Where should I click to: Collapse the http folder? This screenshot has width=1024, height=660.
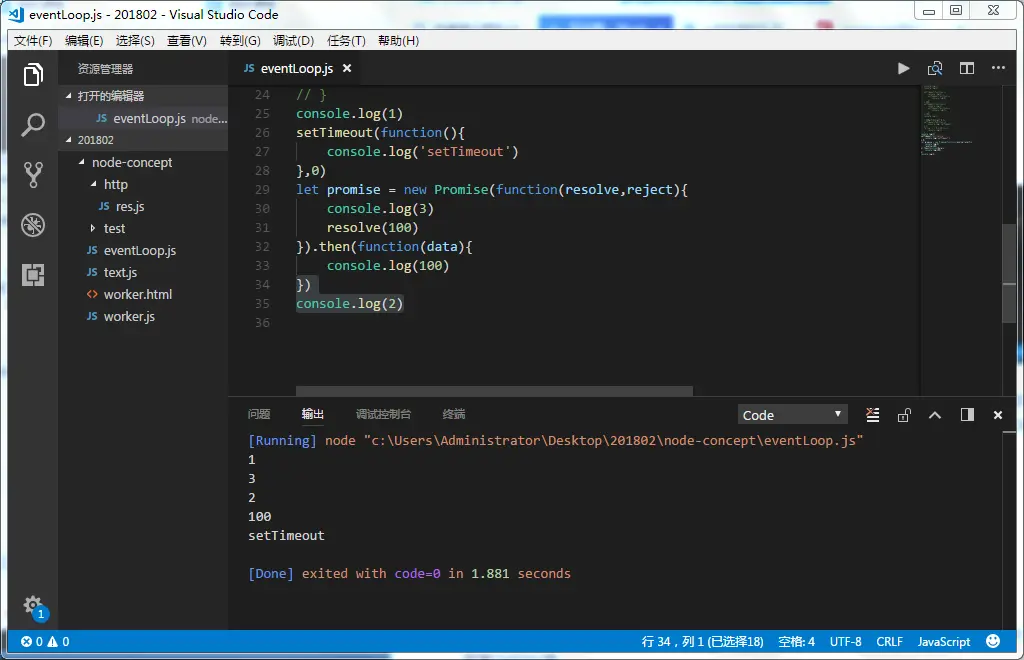coord(93,184)
